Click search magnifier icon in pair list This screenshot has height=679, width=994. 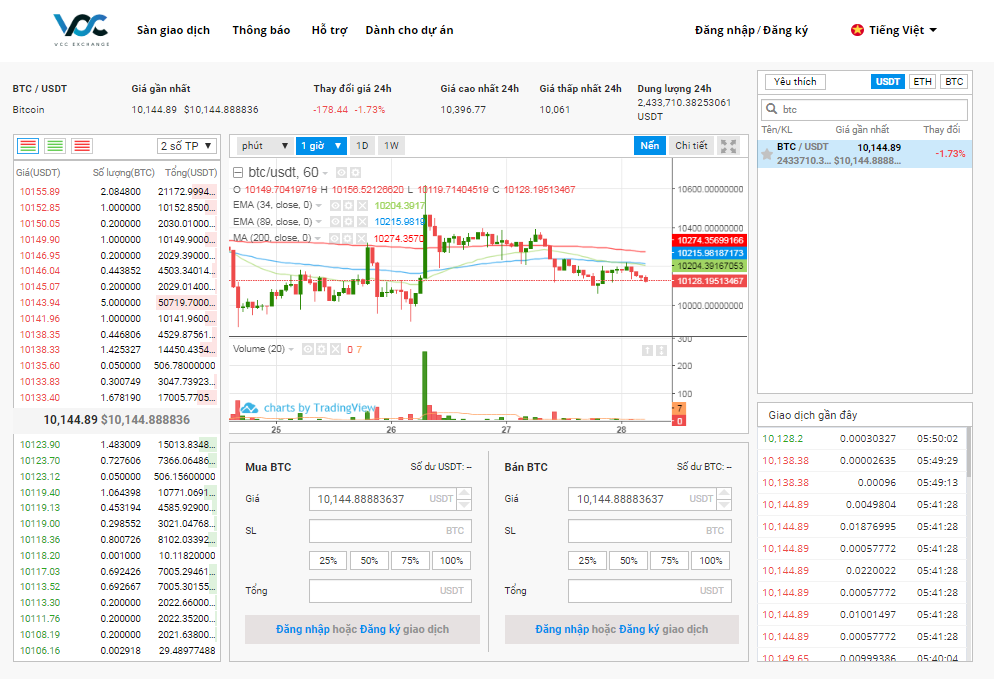click(x=771, y=109)
